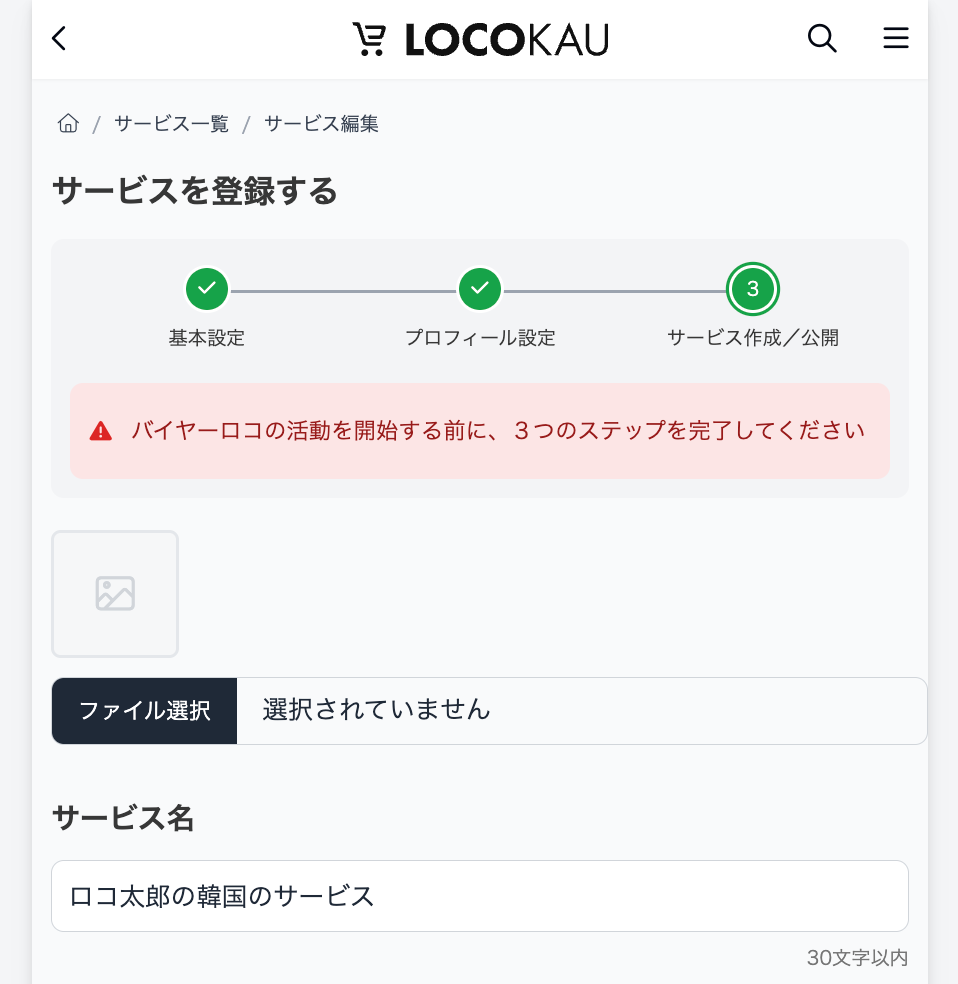Open the search on the LOCOKAU header

822,38
